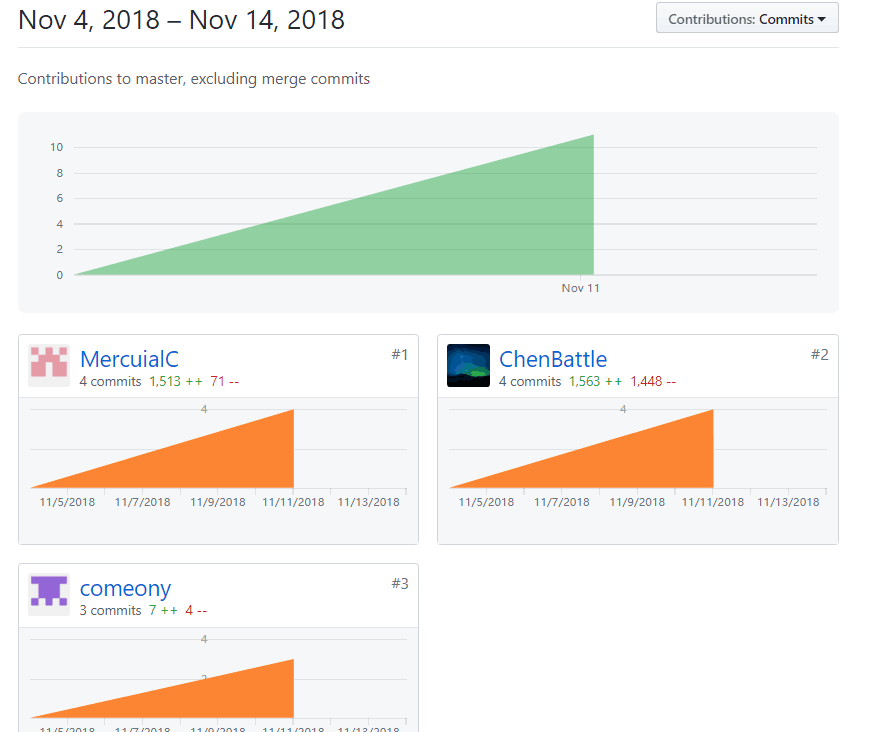Open ChenBattle's avatar image
Viewport: 885px width, 732px height.
(x=468, y=365)
